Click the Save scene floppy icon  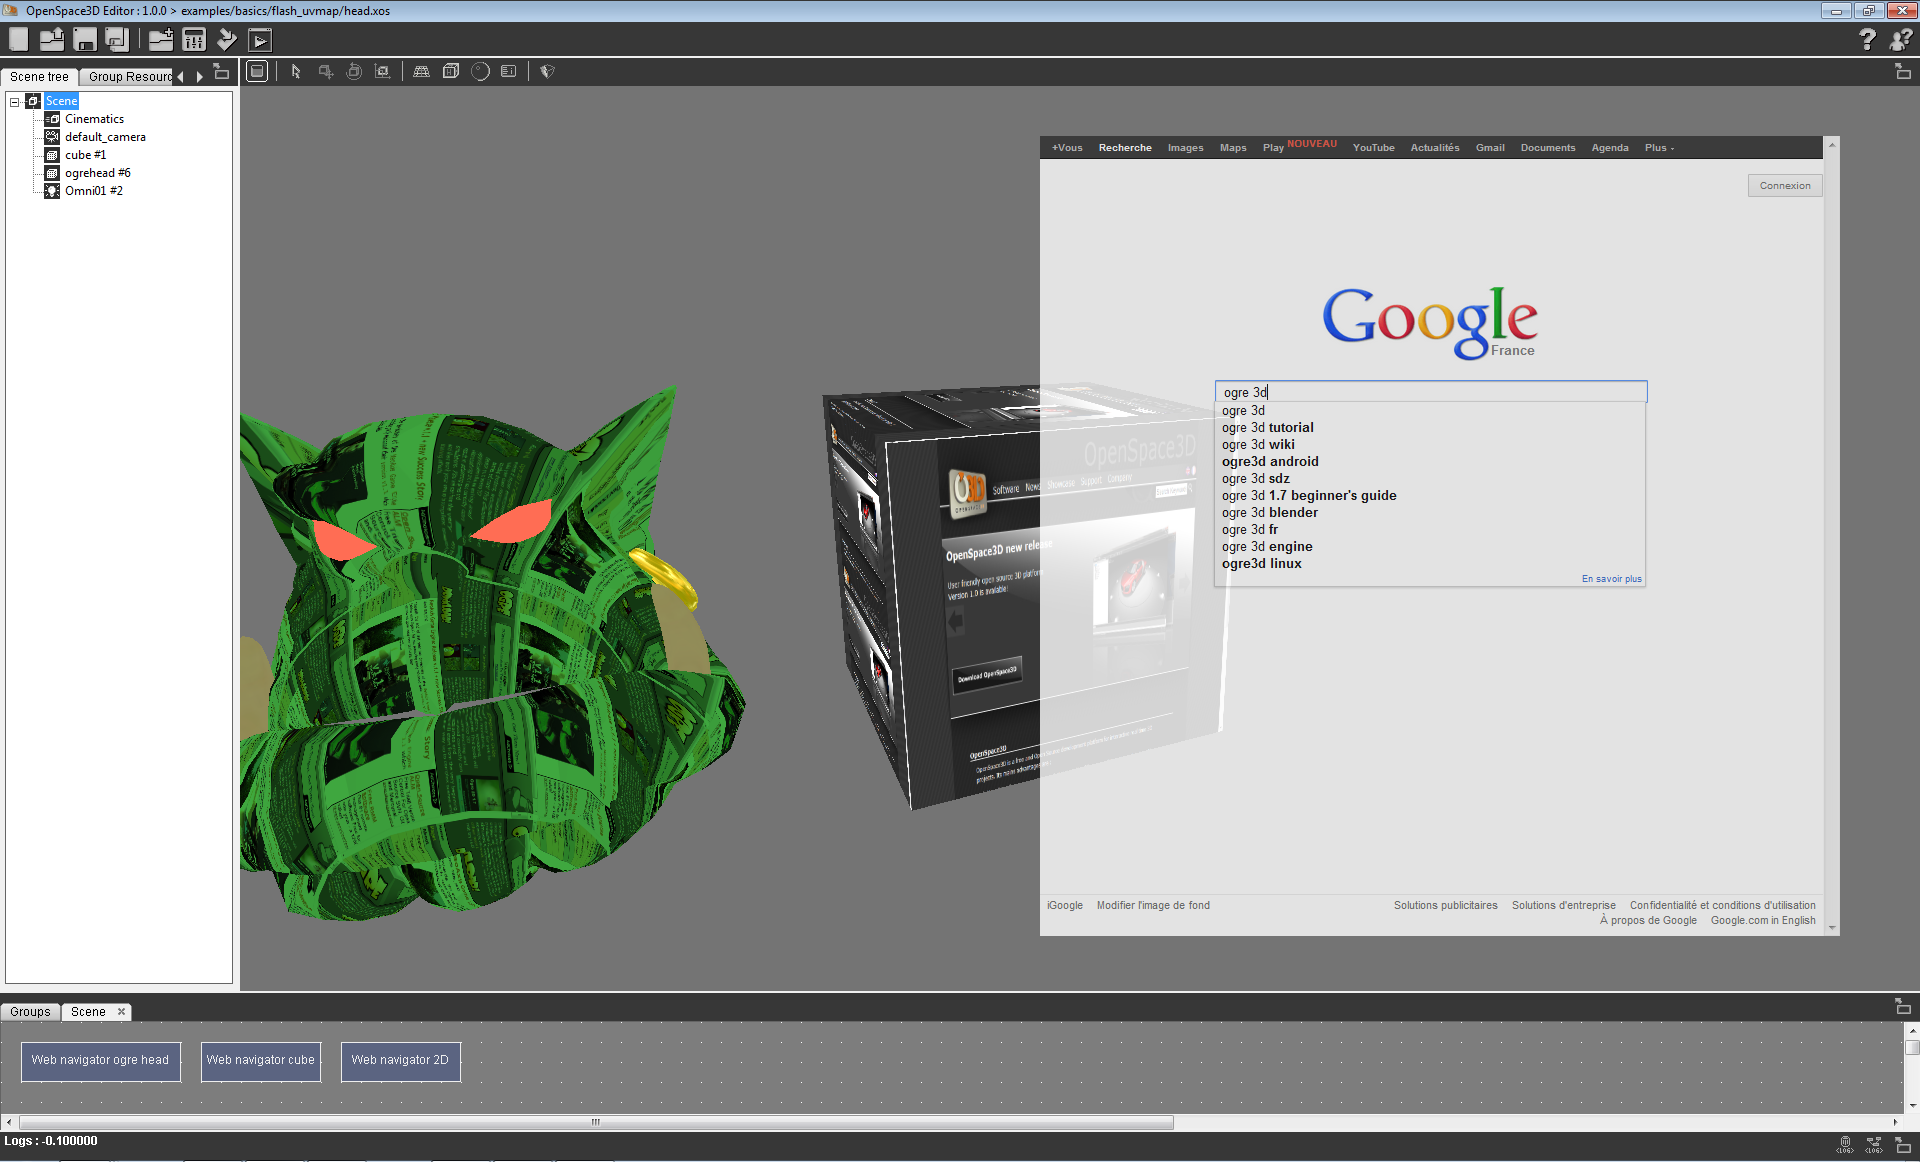point(85,40)
